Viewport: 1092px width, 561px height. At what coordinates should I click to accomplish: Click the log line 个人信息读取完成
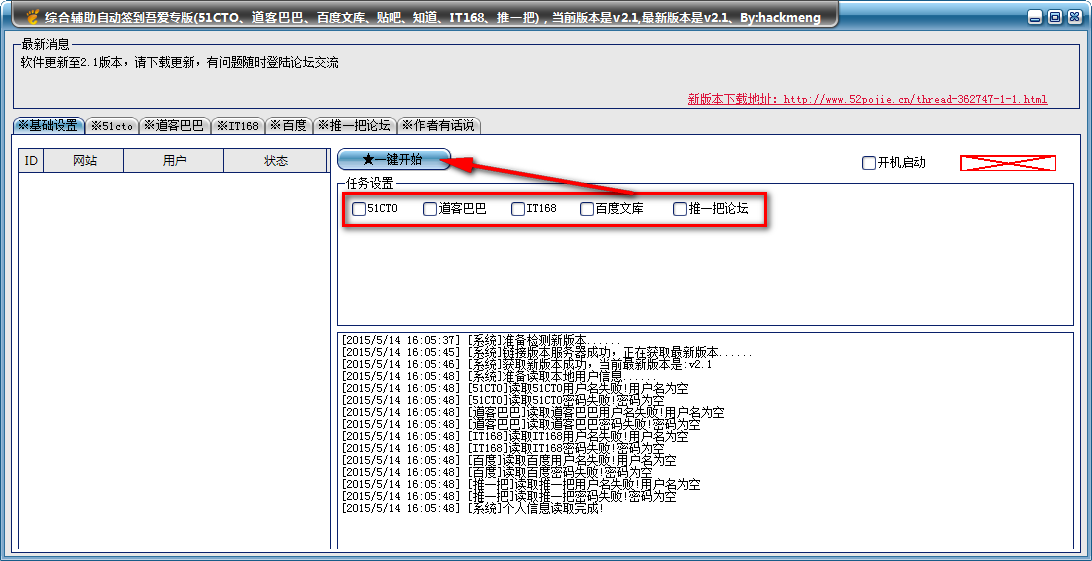coord(474,507)
